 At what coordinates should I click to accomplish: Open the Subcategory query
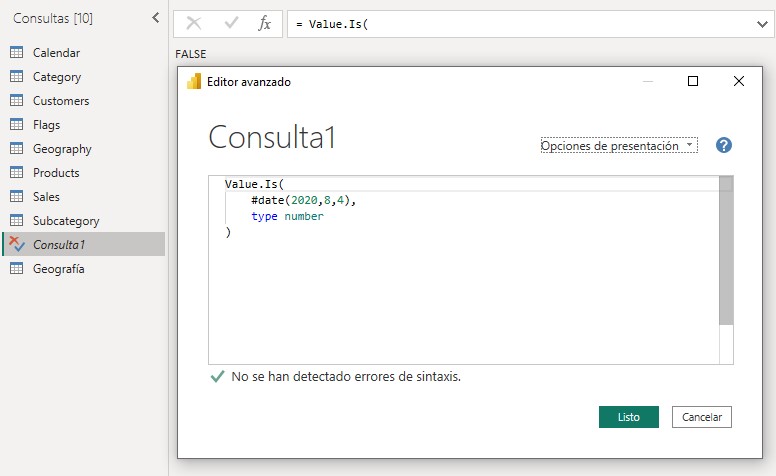[65, 221]
